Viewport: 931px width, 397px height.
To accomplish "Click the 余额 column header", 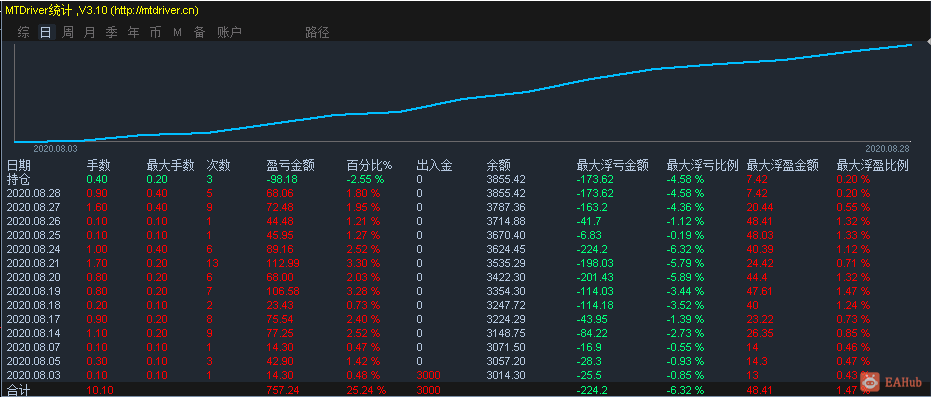I will click(x=499, y=166).
